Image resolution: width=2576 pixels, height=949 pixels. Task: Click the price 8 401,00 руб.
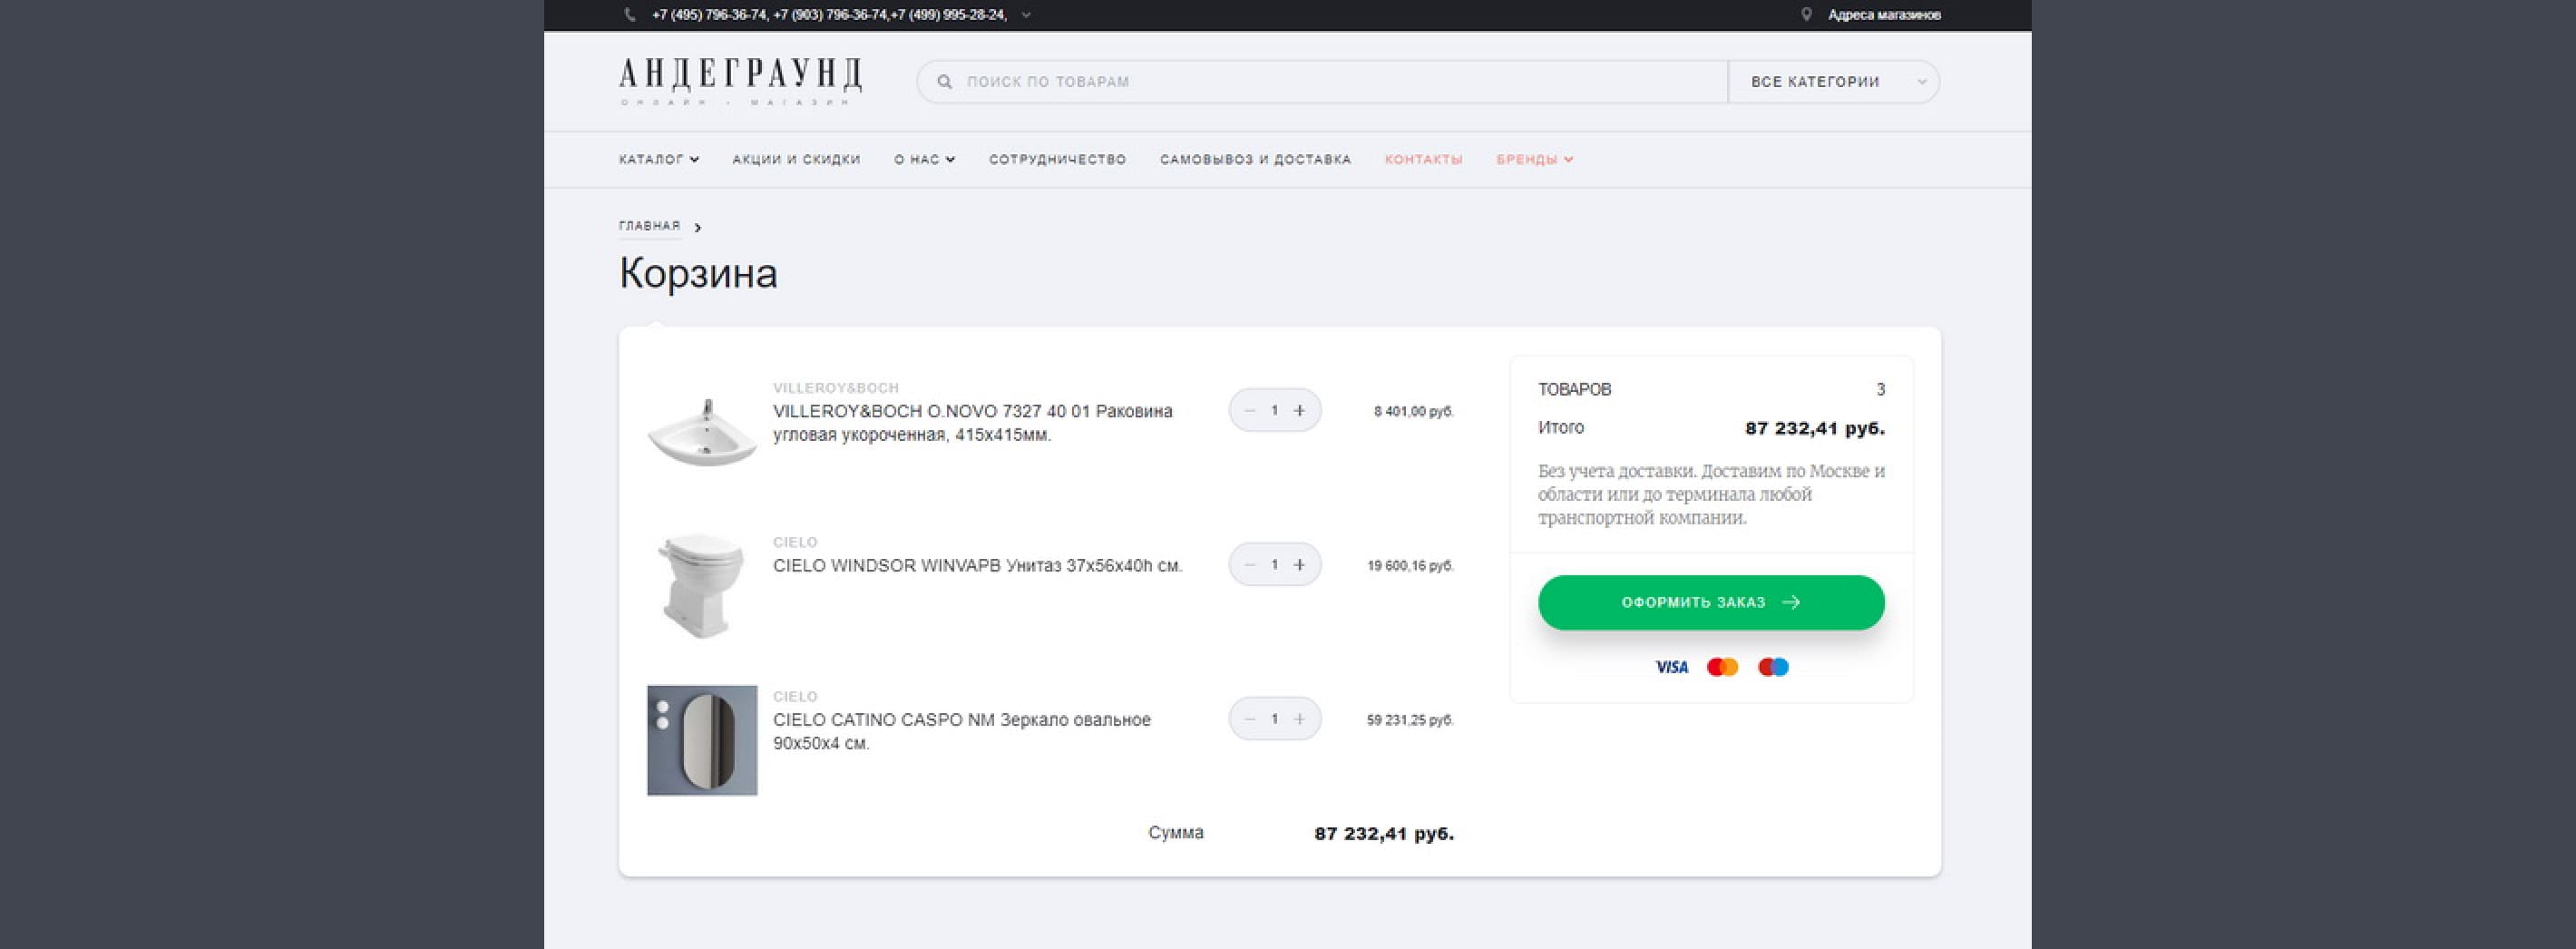[1413, 411]
